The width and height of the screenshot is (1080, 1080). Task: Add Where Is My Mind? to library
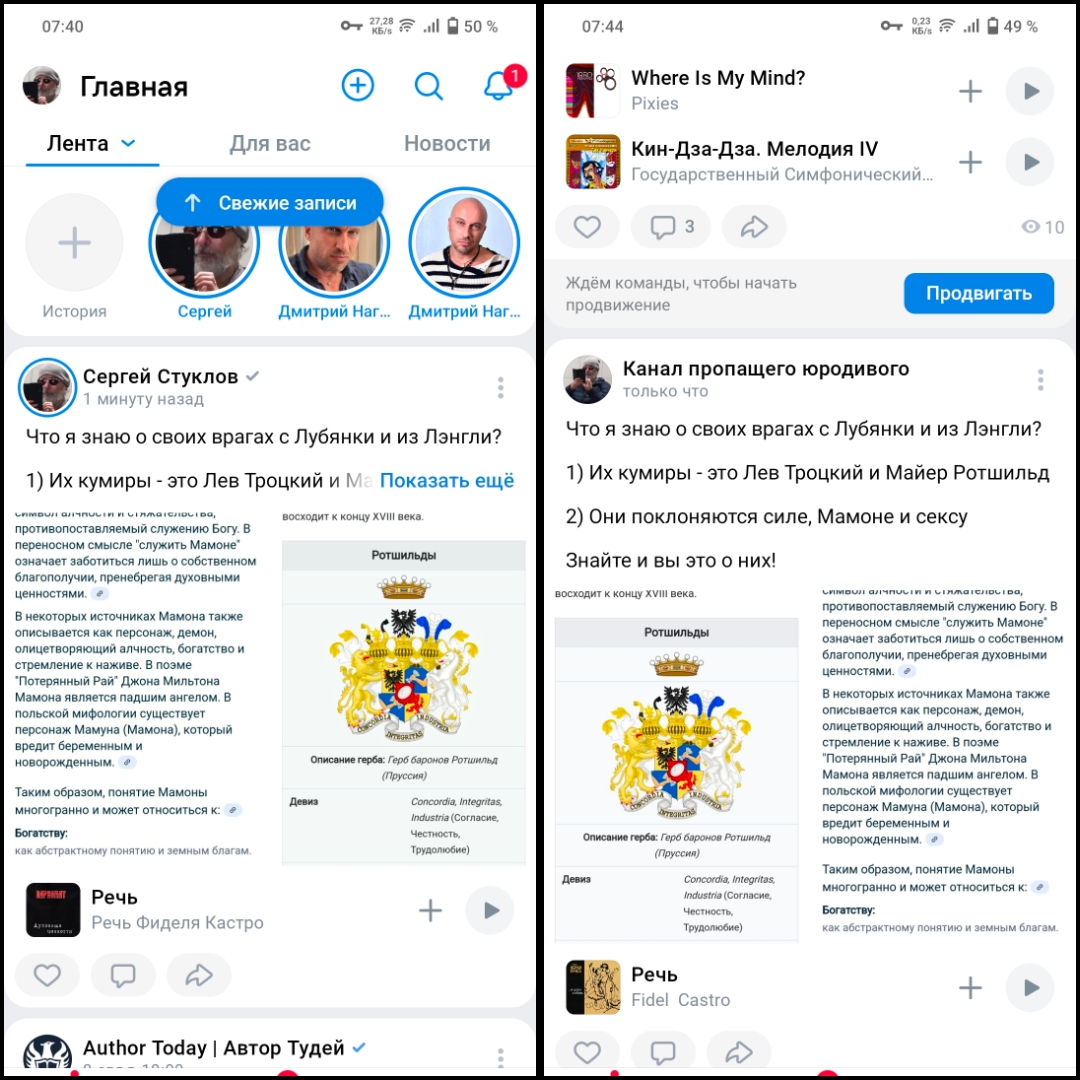click(x=970, y=91)
